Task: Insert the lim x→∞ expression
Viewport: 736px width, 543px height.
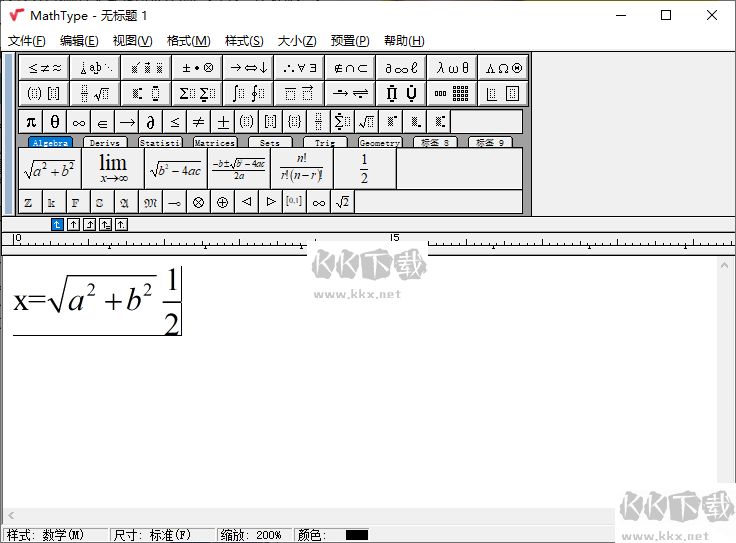Action: [x=113, y=169]
